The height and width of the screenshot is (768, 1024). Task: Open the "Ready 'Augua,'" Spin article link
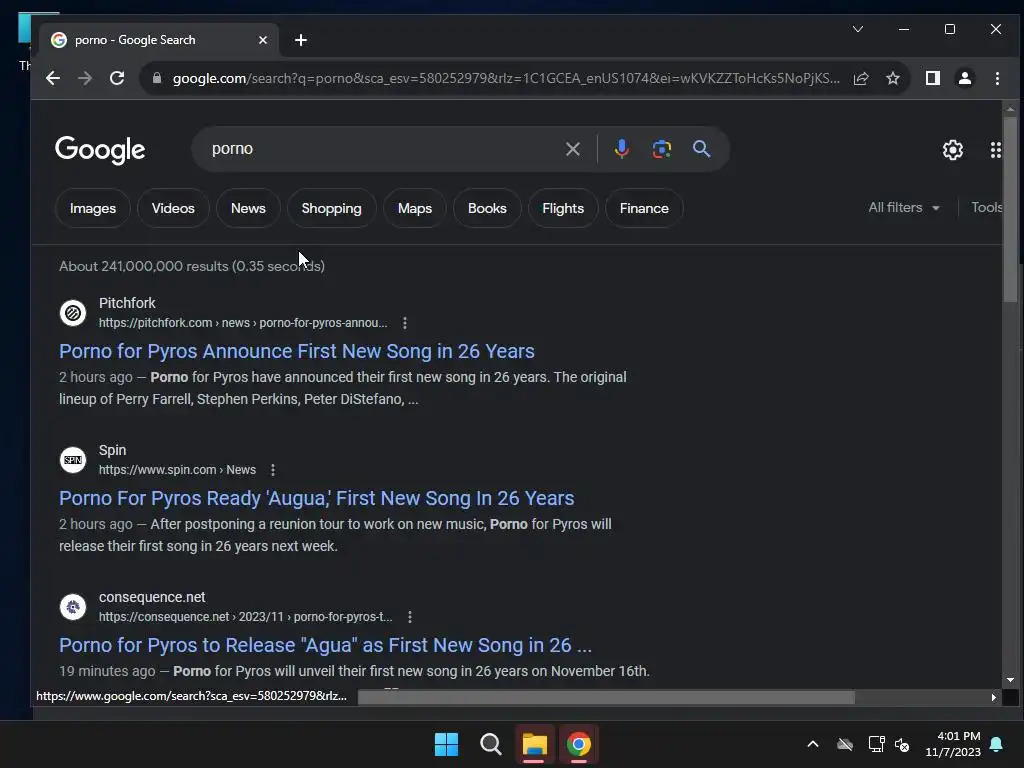(317, 498)
